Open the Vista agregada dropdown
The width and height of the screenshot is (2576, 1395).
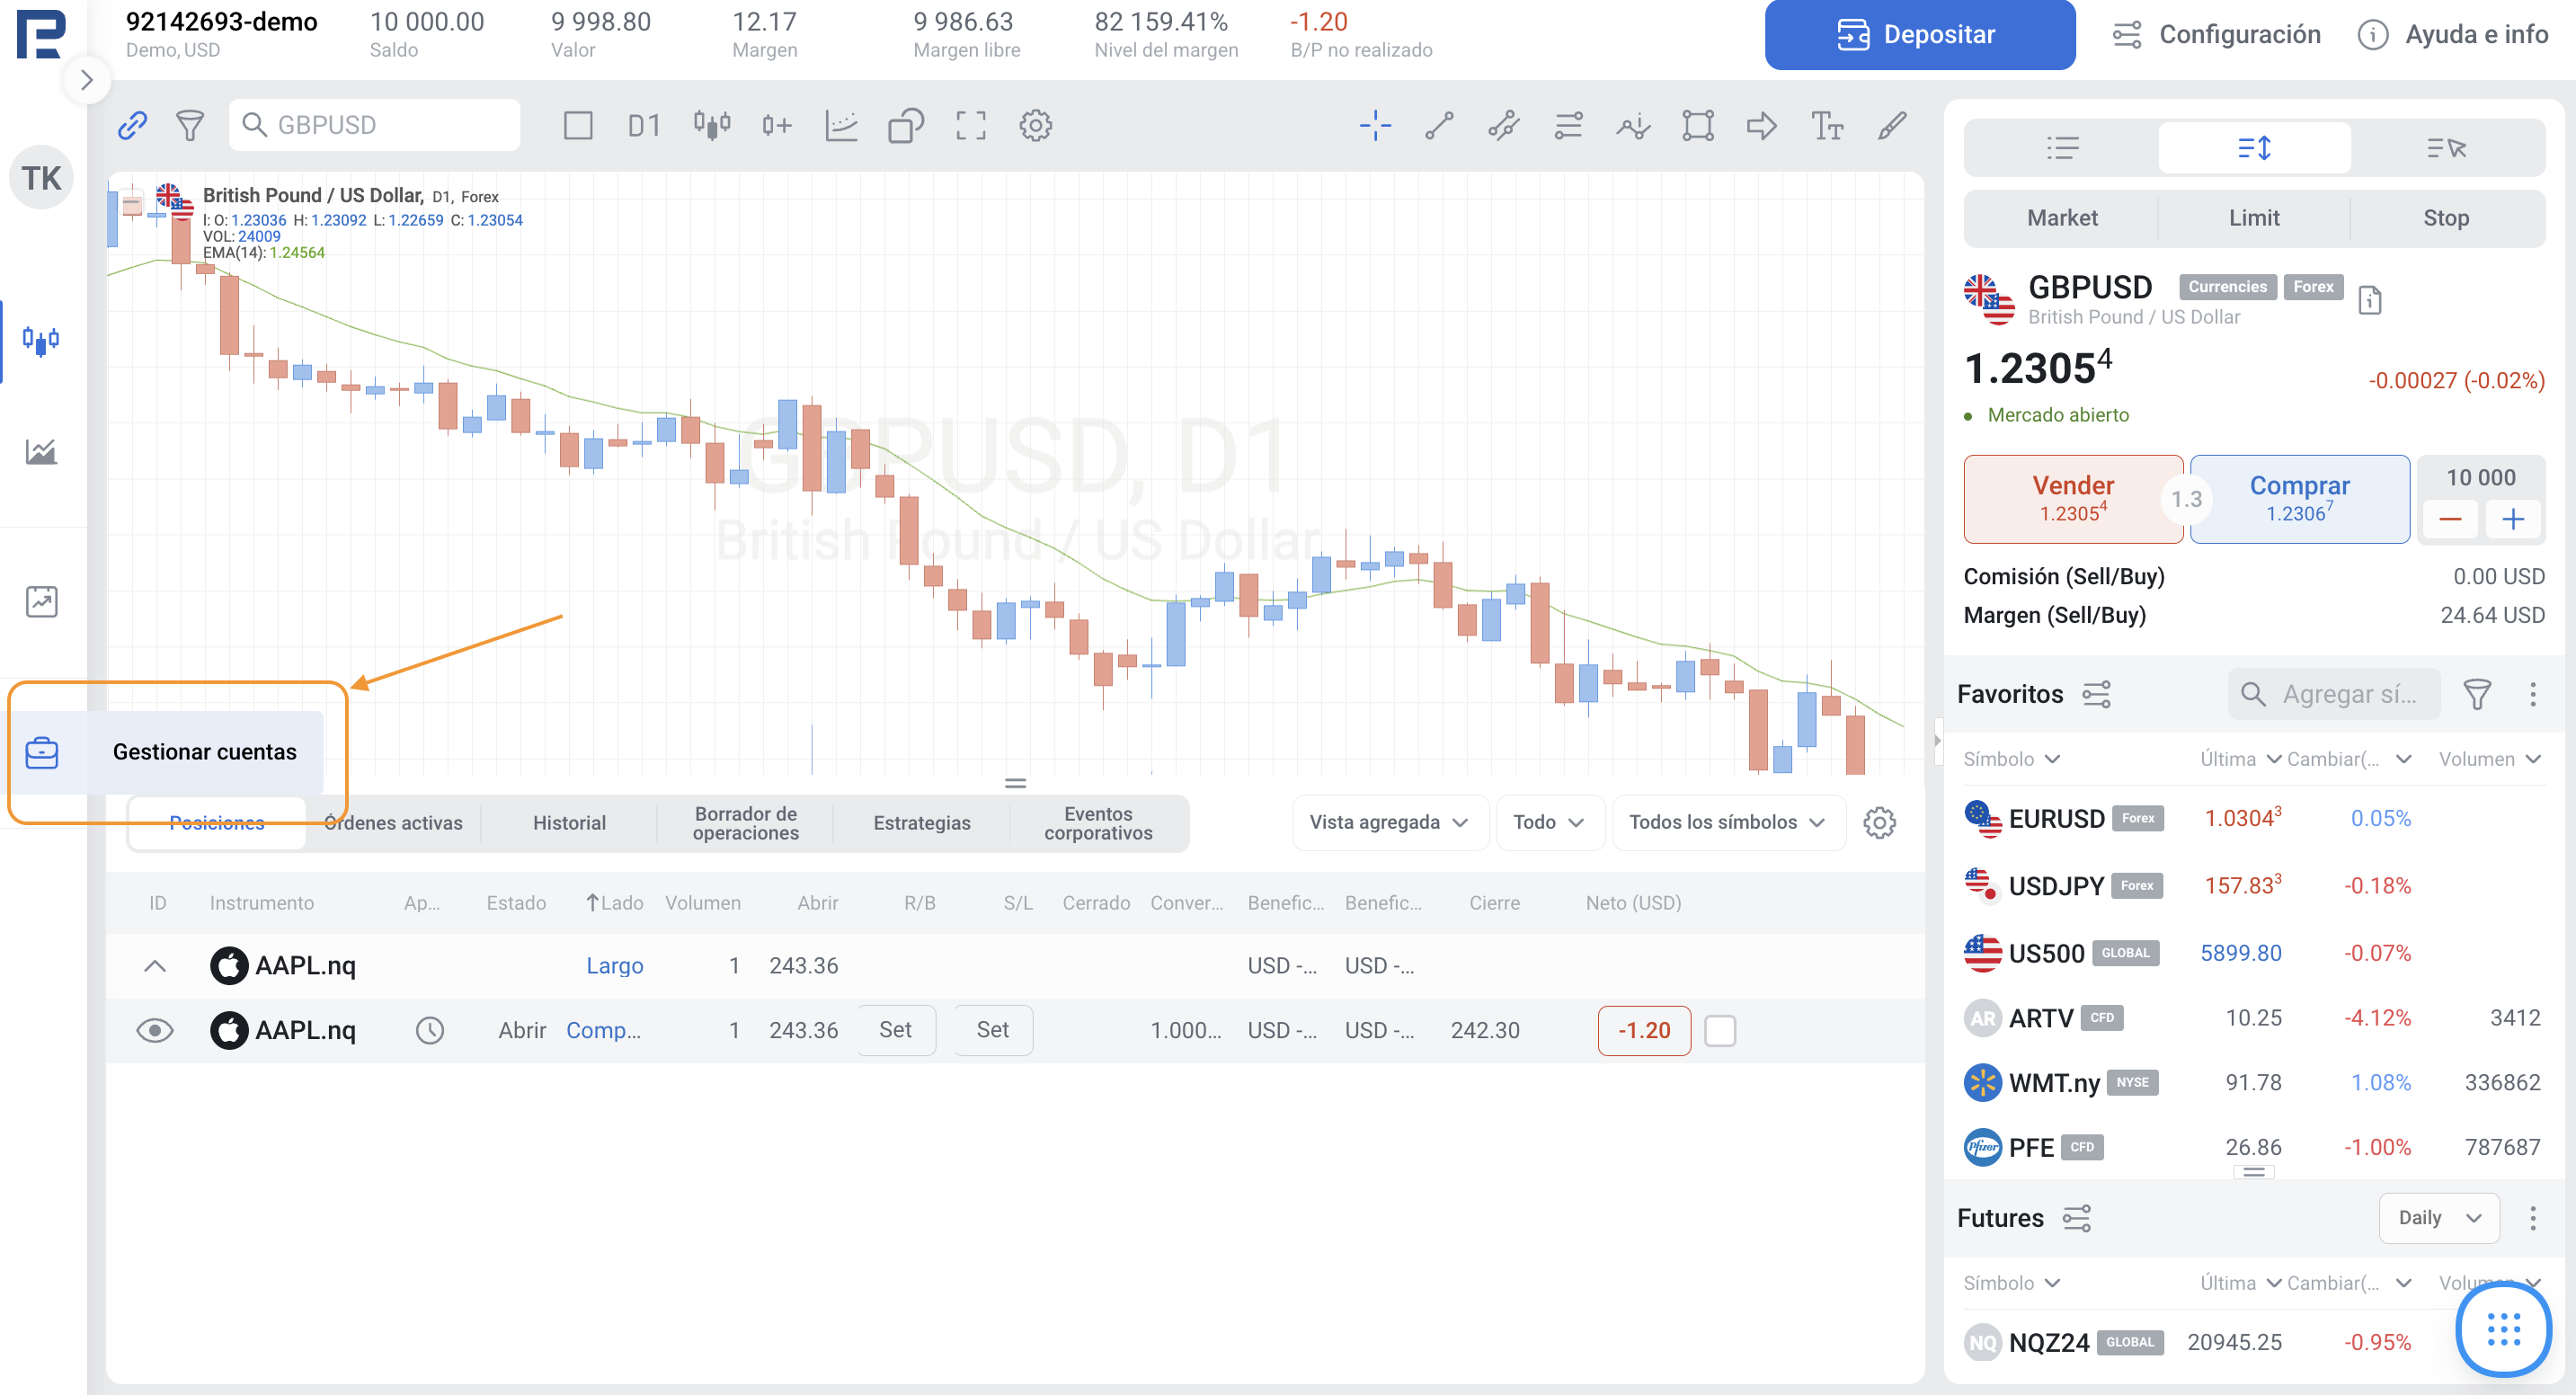click(x=1389, y=822)
